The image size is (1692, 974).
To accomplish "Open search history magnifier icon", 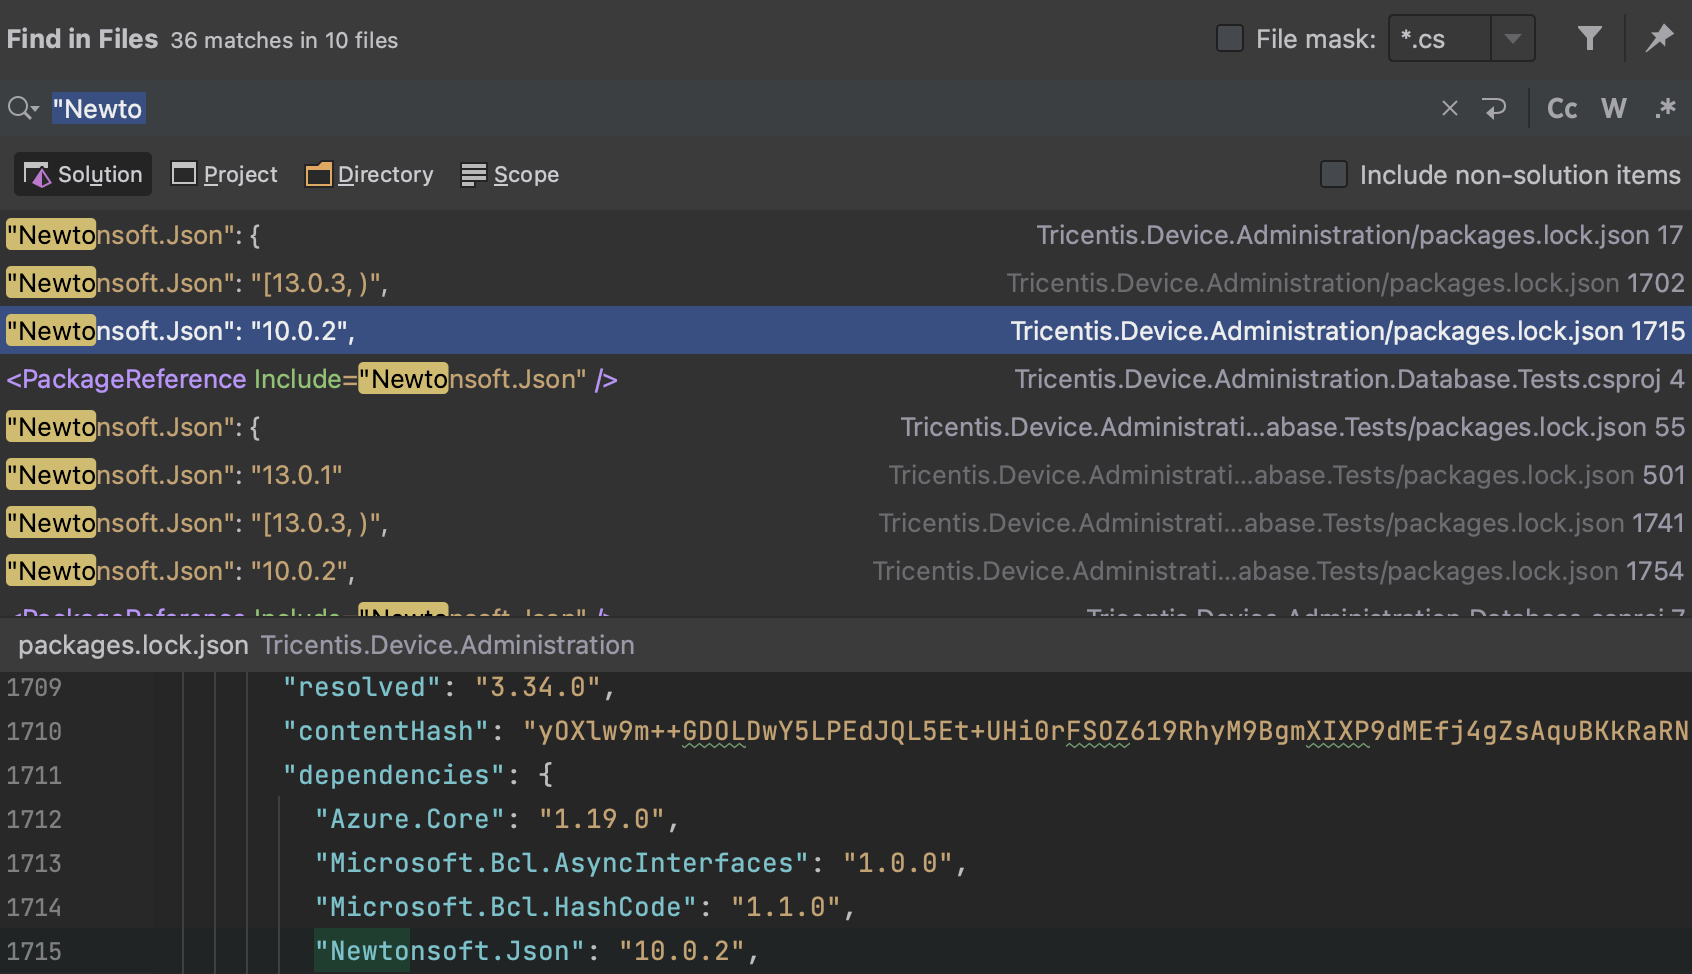I will click(x=23, y=108).
